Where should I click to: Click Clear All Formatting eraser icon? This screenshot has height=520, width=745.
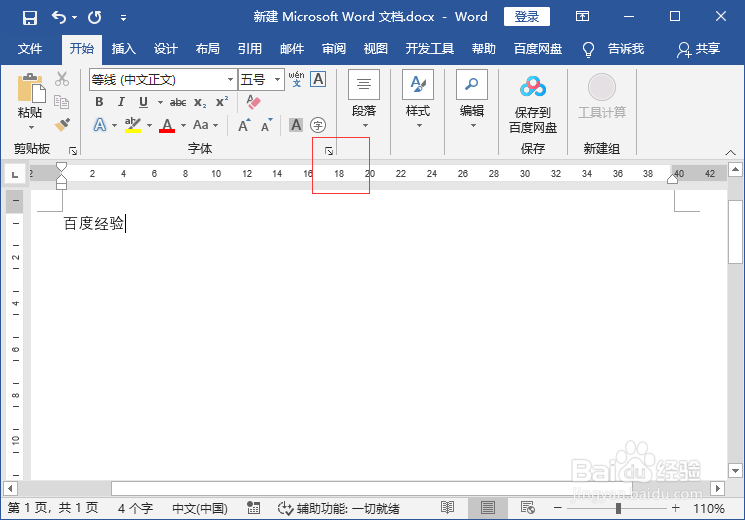253,102
